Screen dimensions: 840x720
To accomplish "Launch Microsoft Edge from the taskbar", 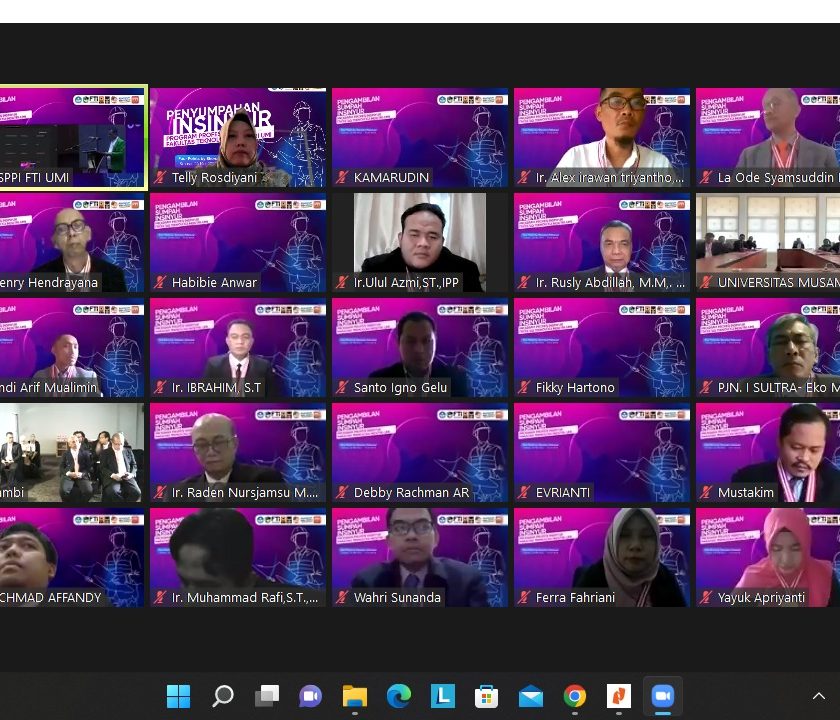I will [x=398, y=696].
